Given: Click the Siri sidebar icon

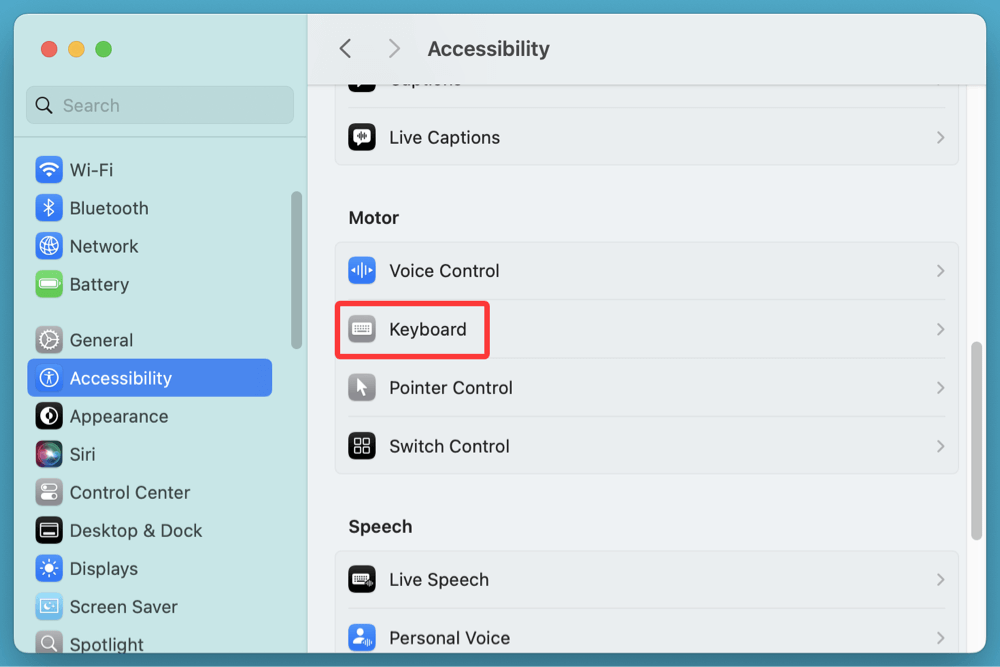Looking at the screenshot, I should 48,454.
